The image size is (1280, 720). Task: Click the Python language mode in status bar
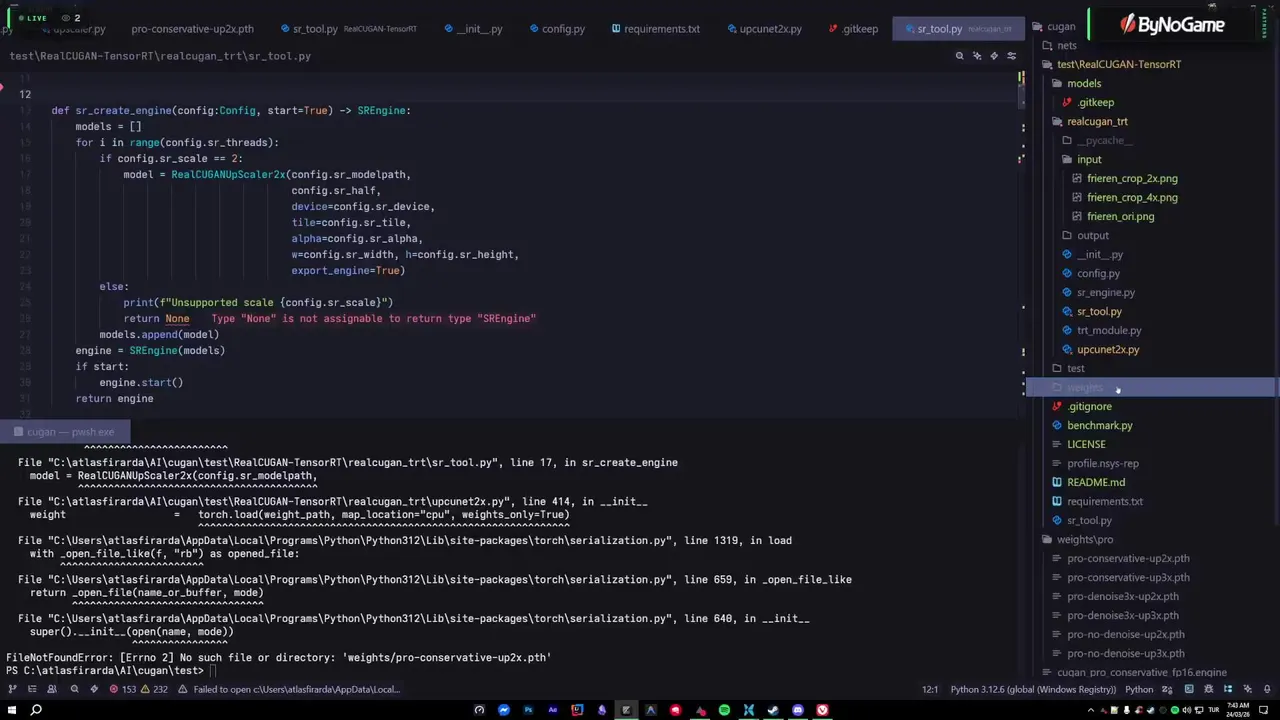1139,689
